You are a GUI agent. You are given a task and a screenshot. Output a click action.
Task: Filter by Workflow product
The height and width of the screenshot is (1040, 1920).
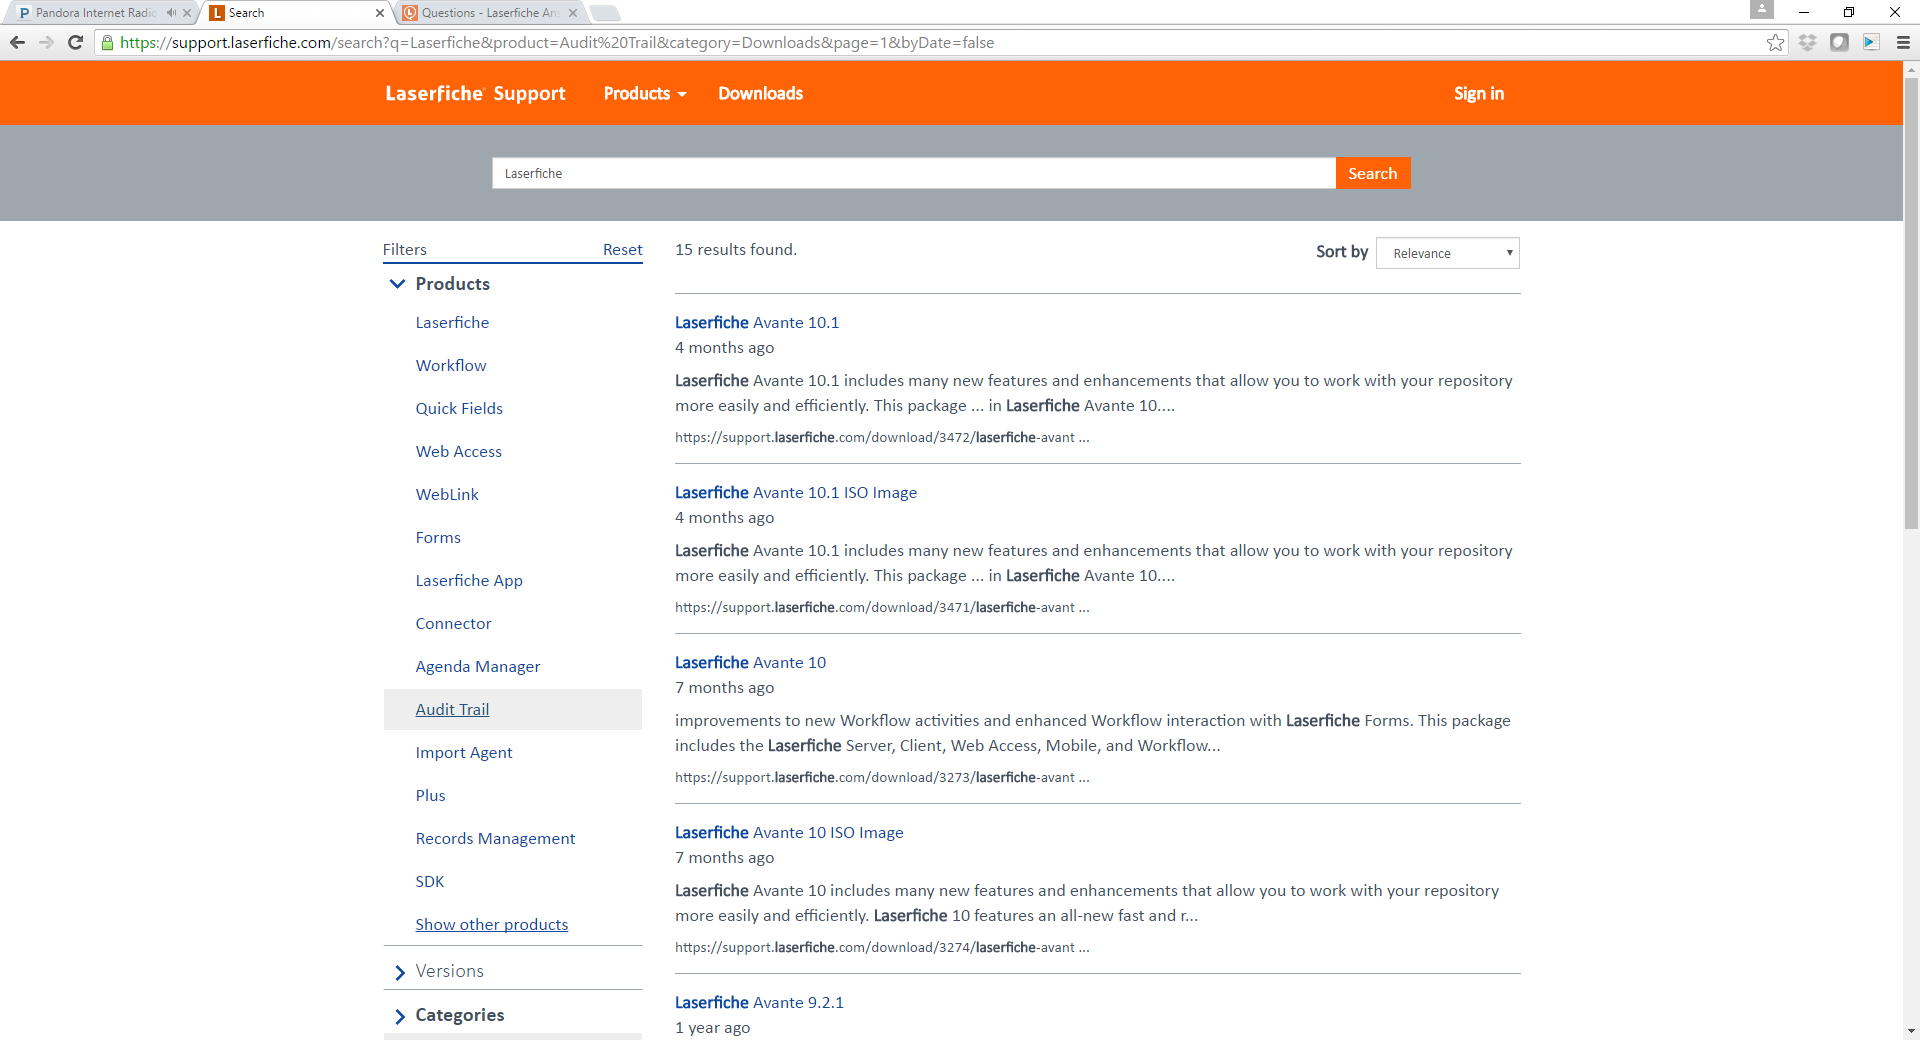451,365
